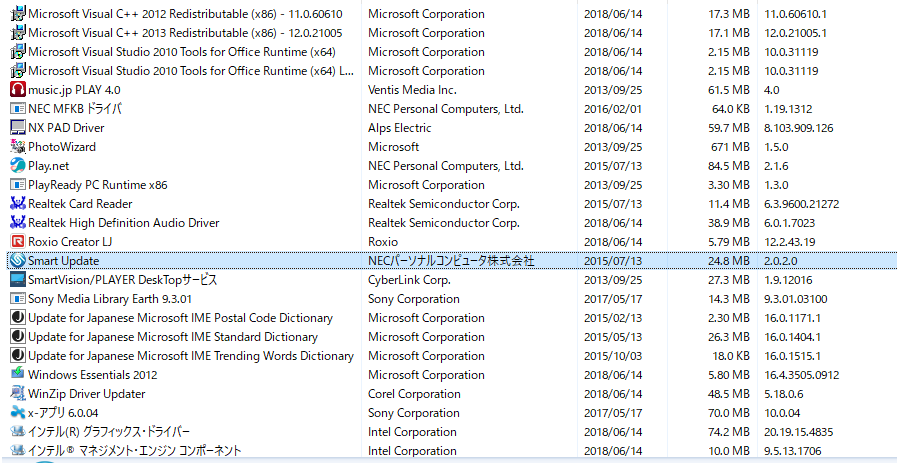Click the SmartVision/PLAYER DeskTopサービス icon

[18, 280]
